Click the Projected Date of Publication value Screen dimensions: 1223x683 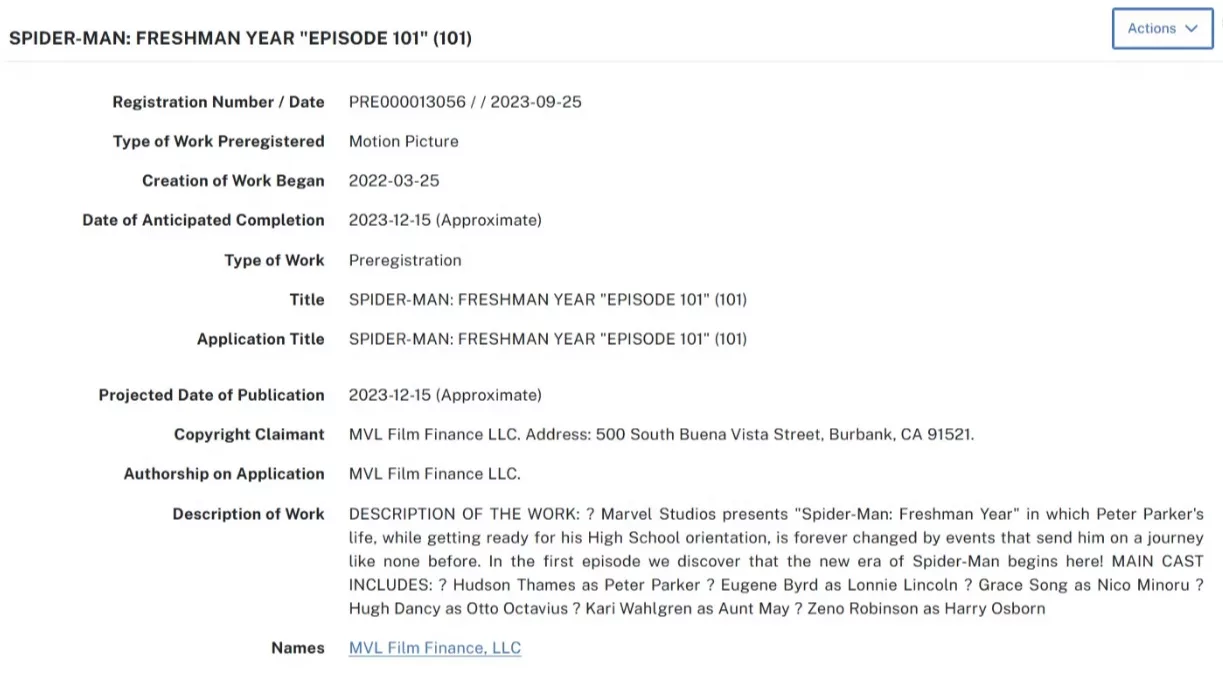point(445,395)
